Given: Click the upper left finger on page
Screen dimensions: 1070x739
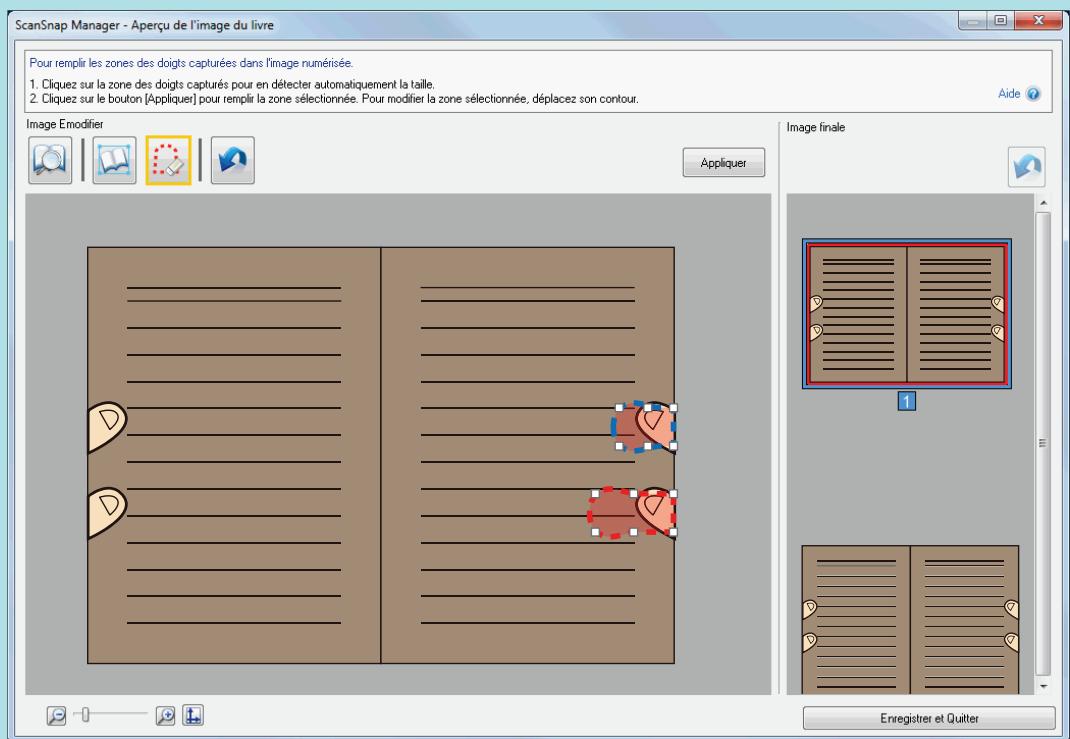Looking at the screenshot, I should (x=107, y=426).
